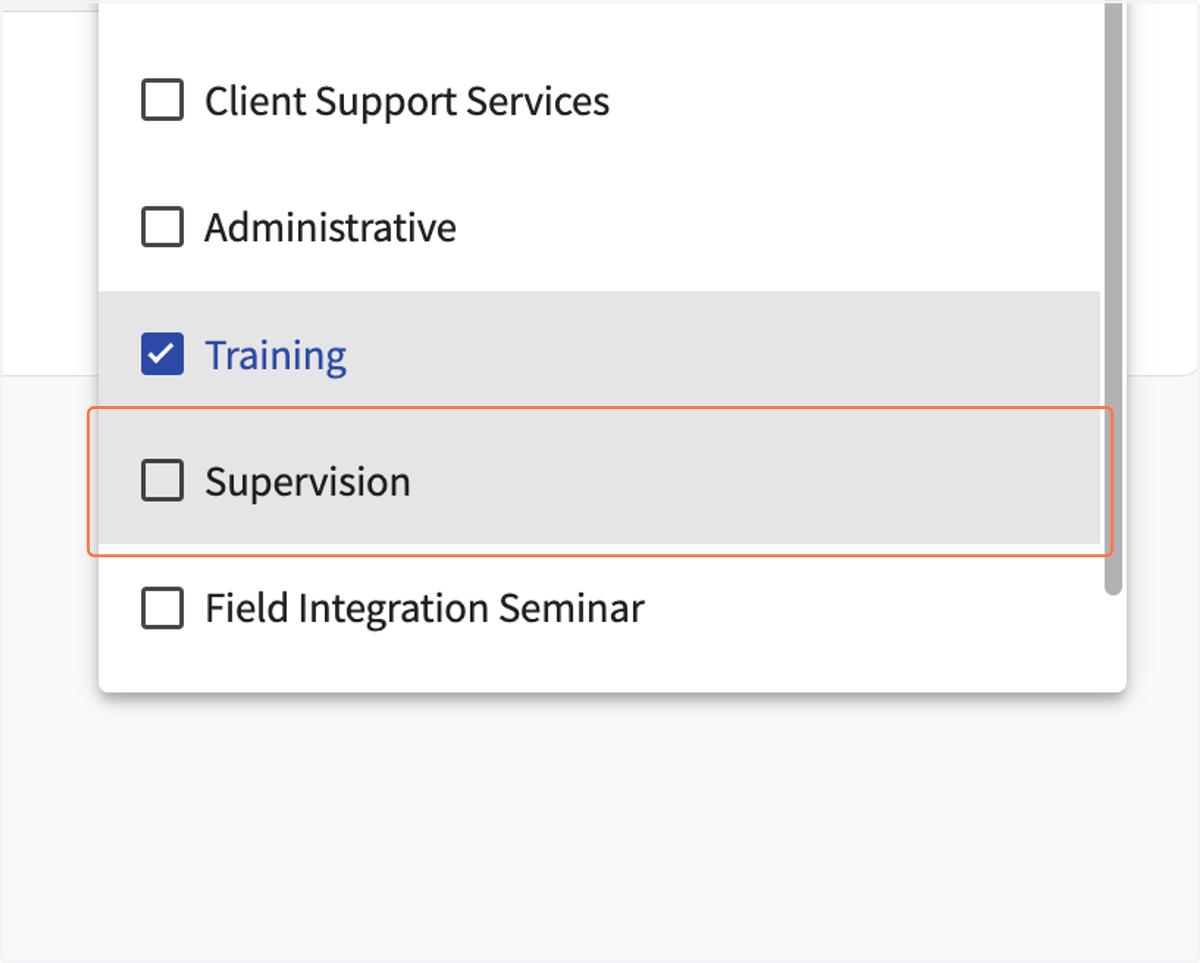Select the Client Support Services label text
Screen dimensions: 1200x963
(x=407, y=101)
